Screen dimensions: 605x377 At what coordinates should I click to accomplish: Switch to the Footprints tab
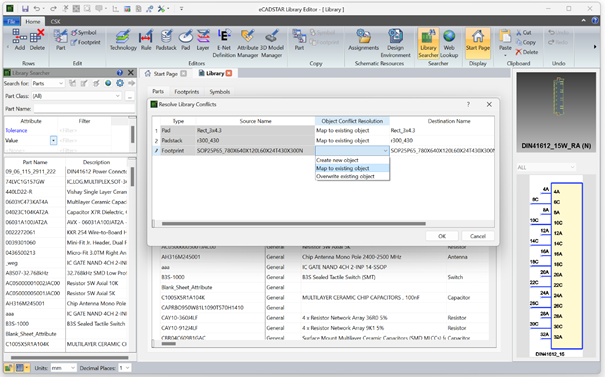186,92
